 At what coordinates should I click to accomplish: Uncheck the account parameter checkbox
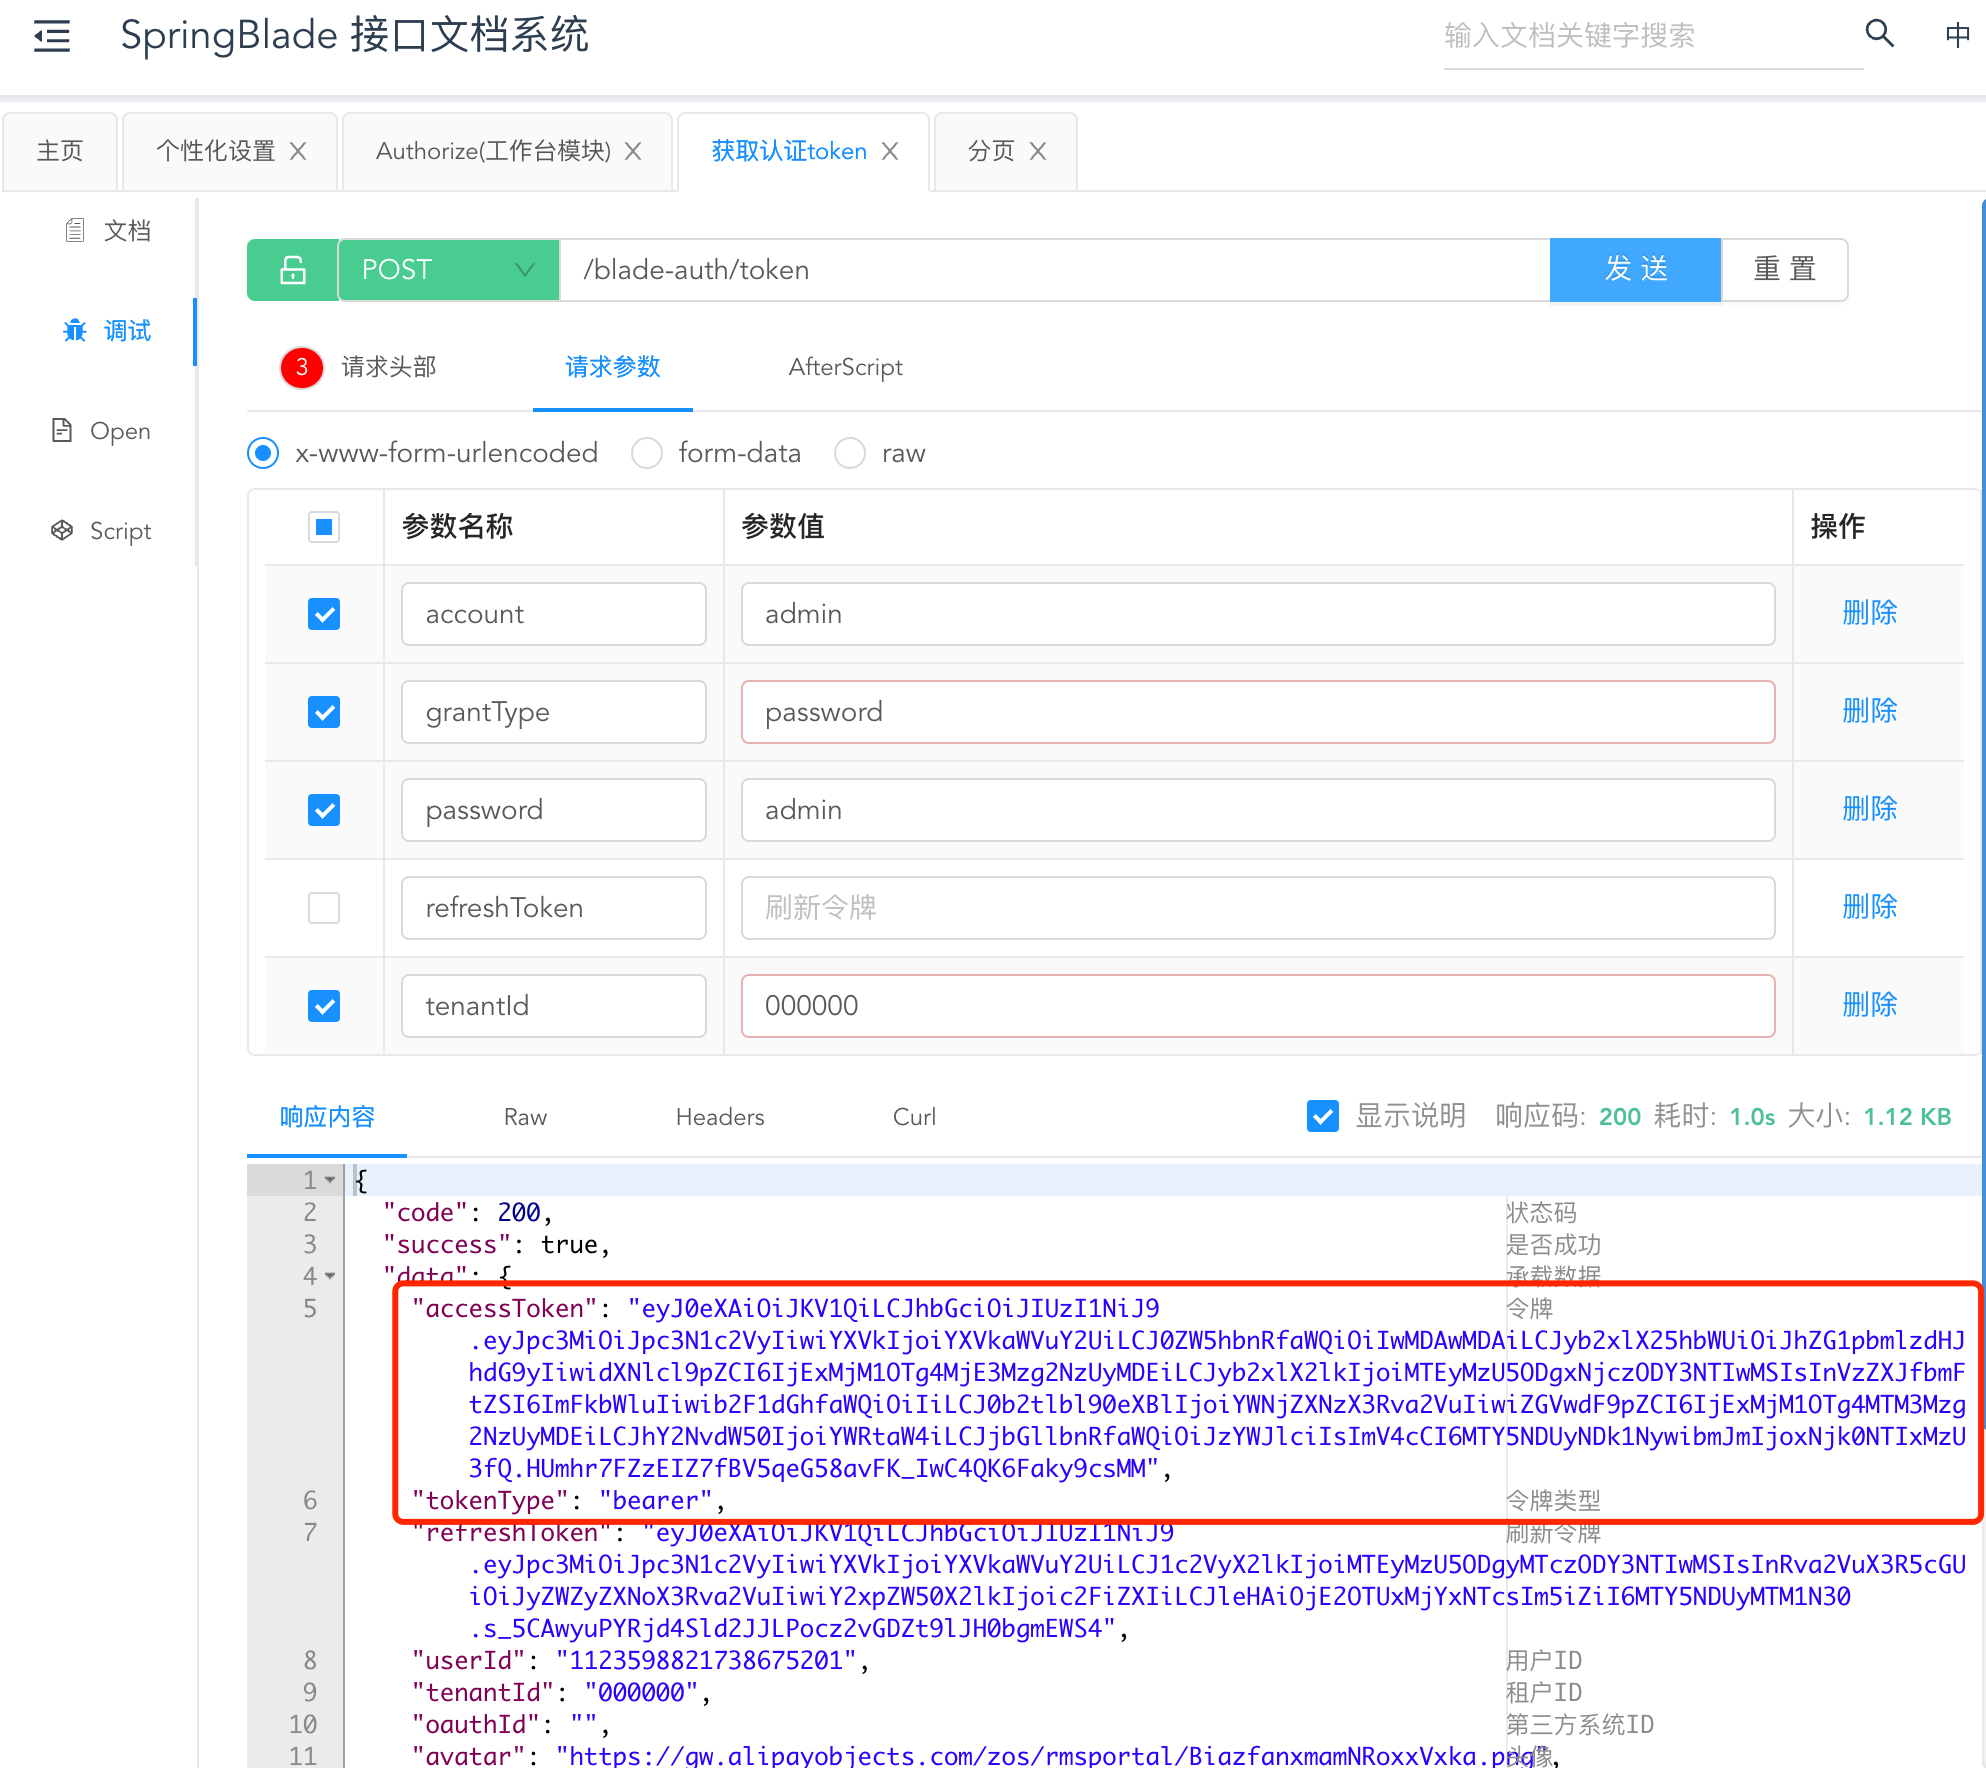(324, 614)
